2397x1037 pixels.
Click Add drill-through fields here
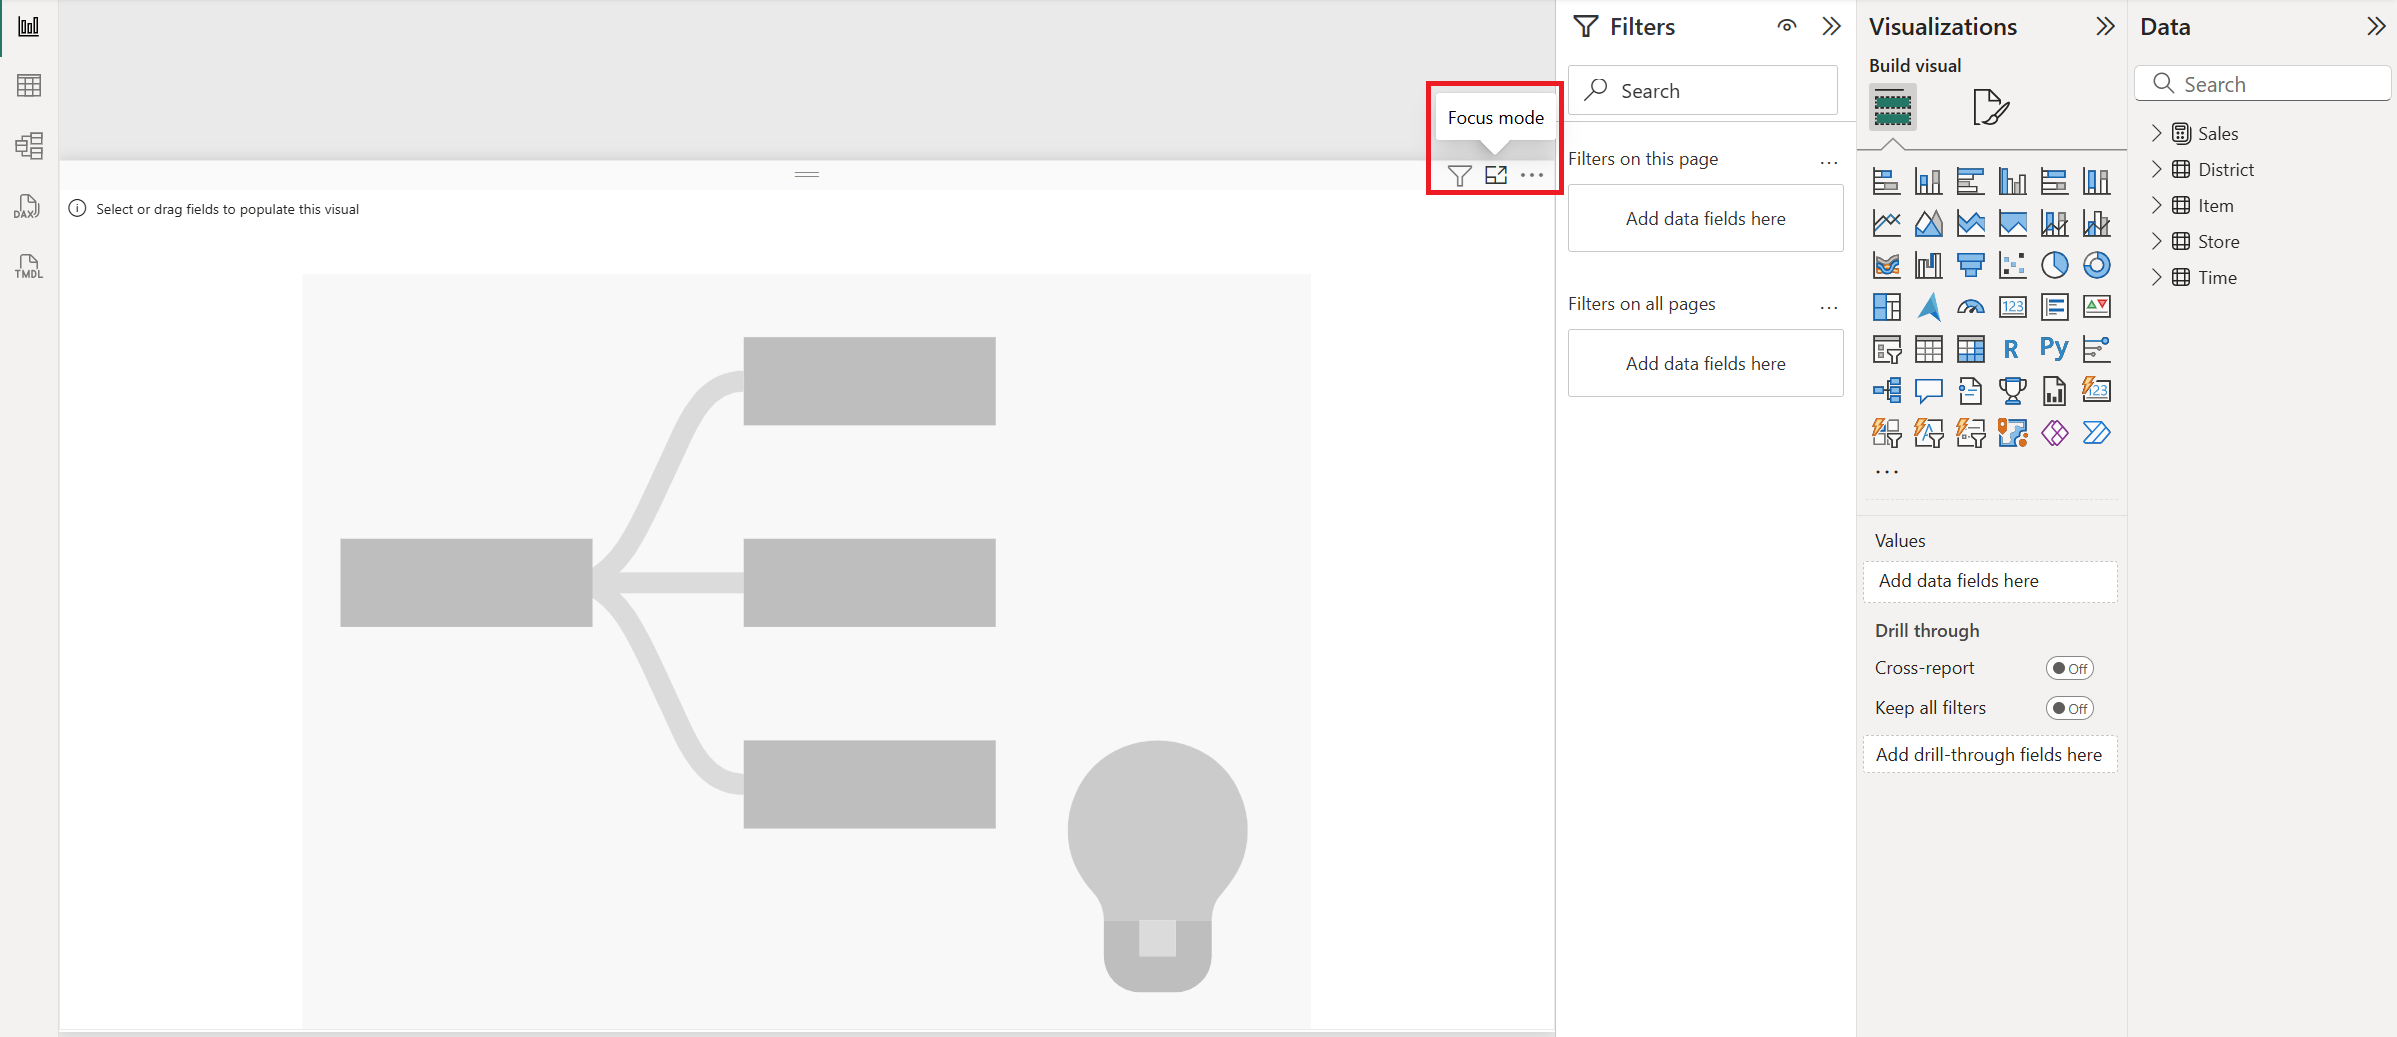coord(1989,754)
